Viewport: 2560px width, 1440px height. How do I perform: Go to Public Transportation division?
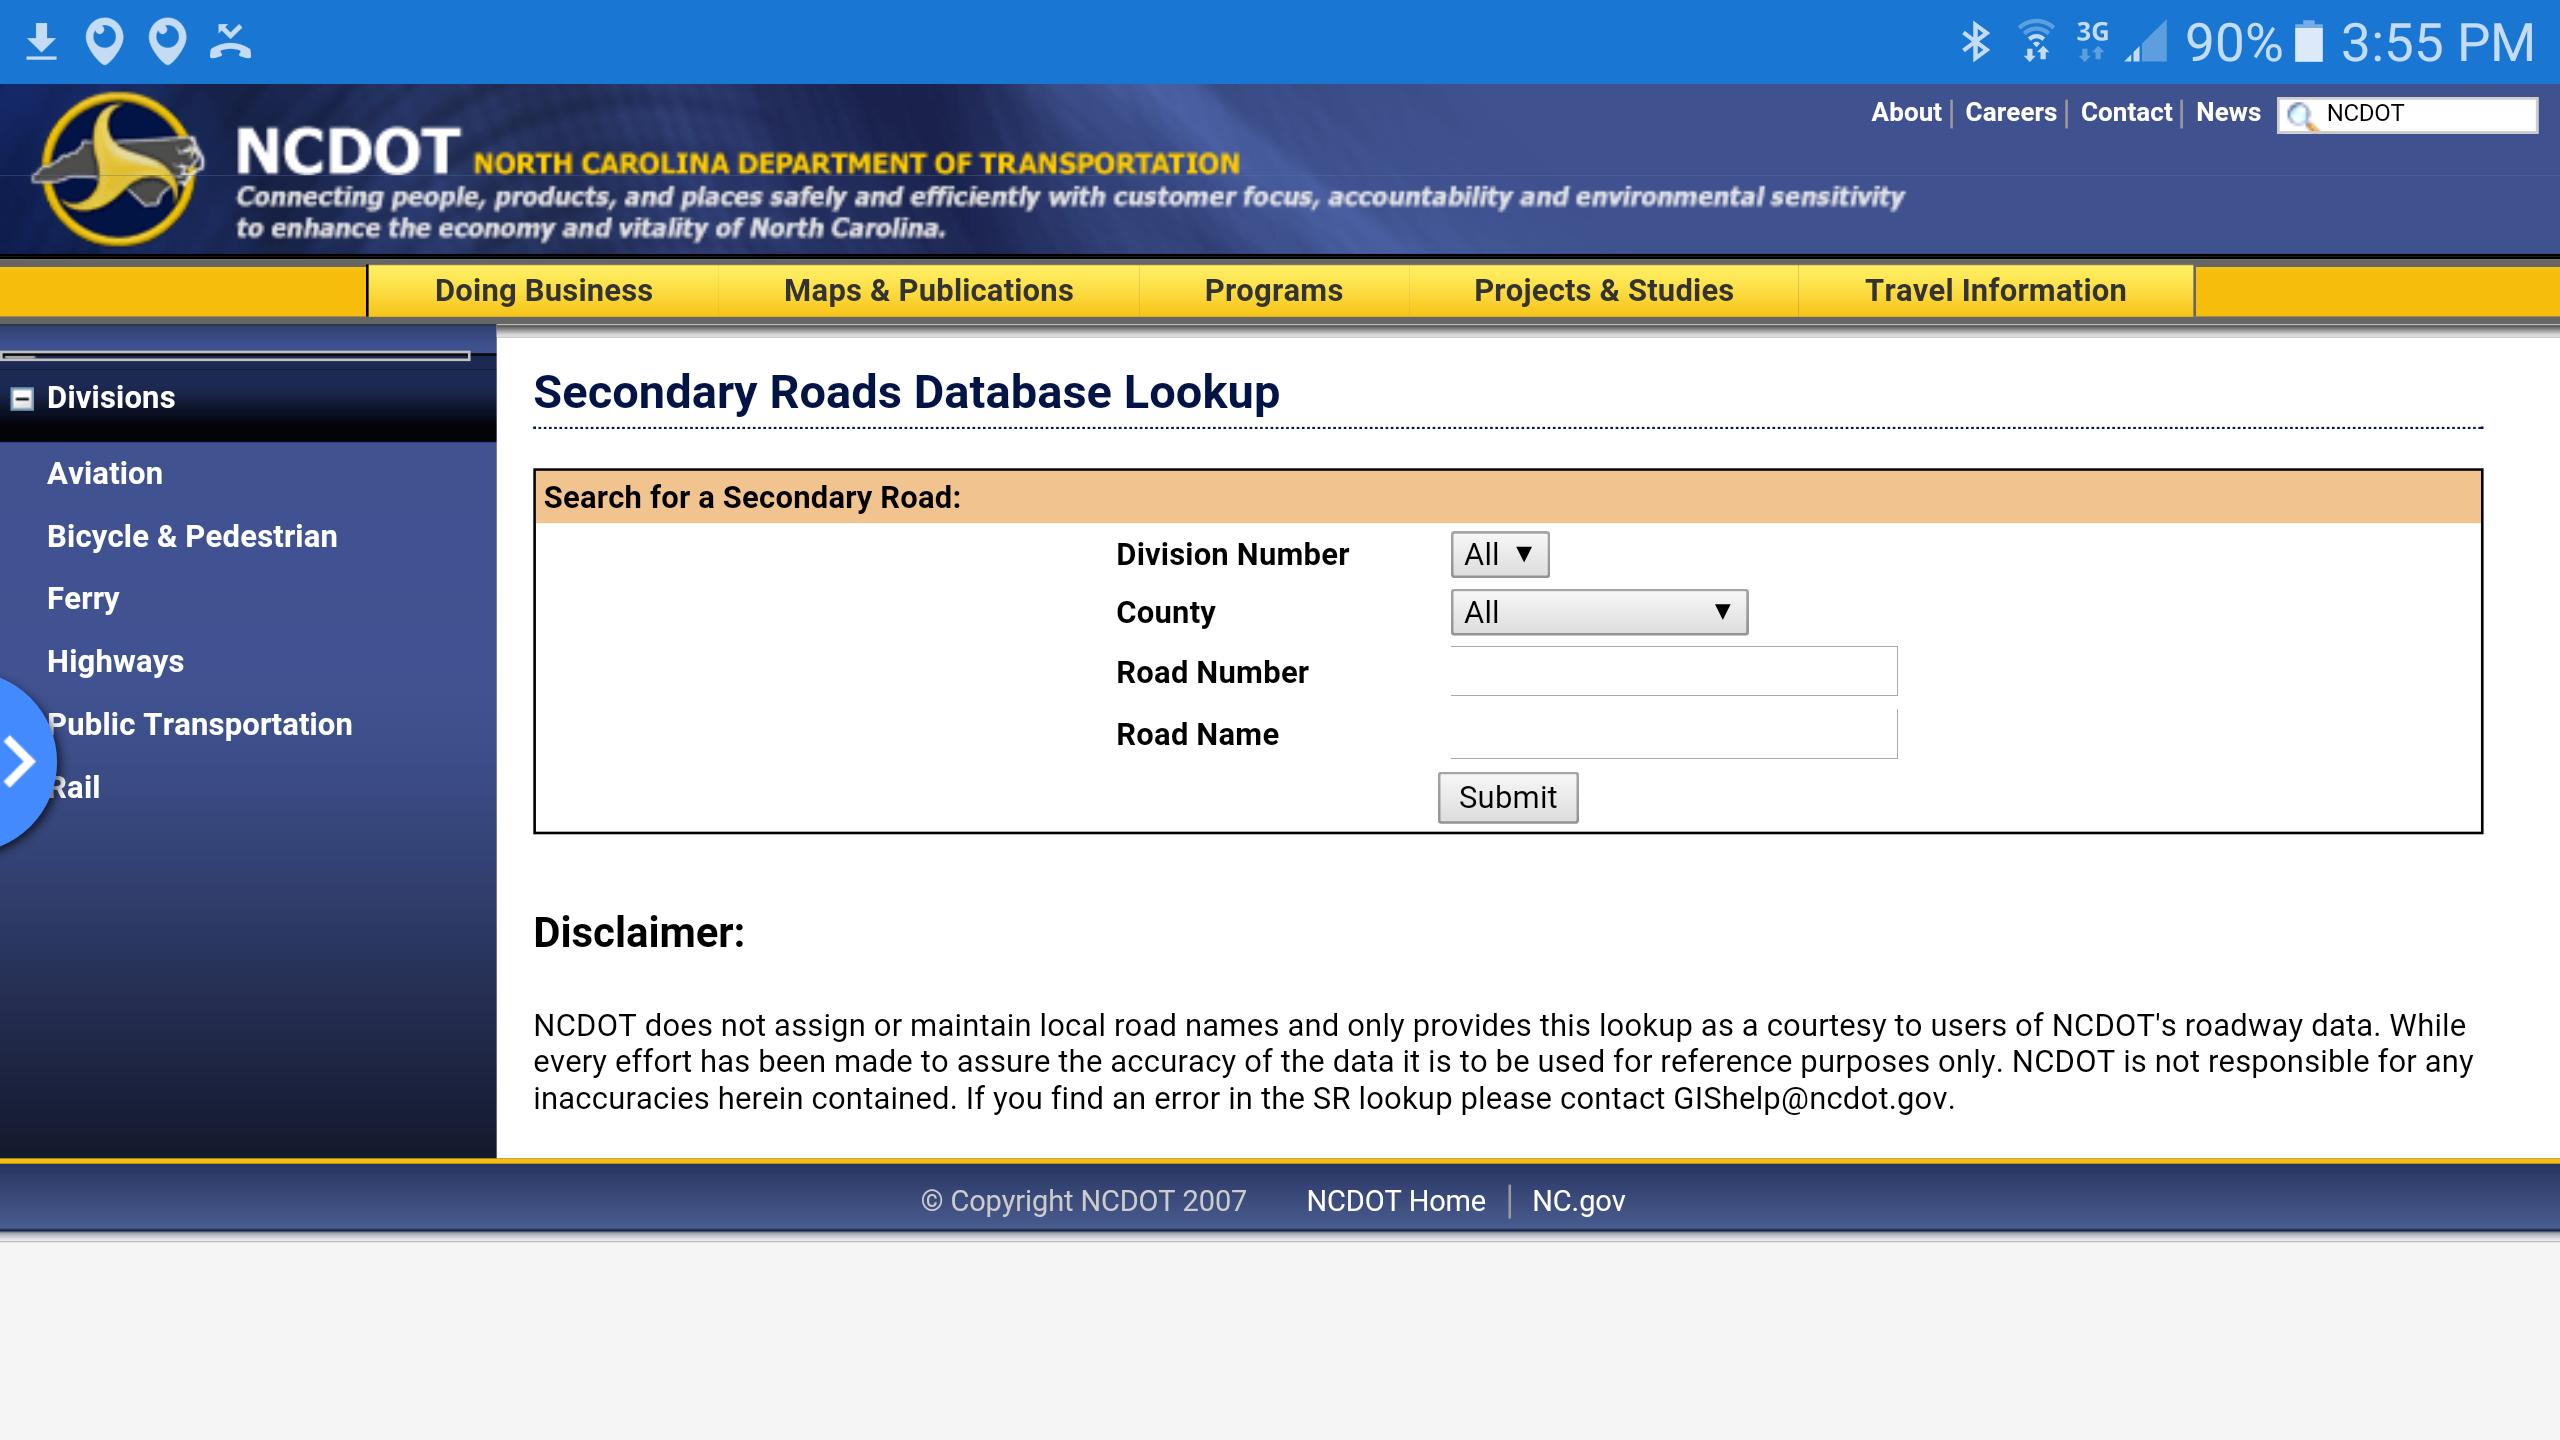point(200,724)
